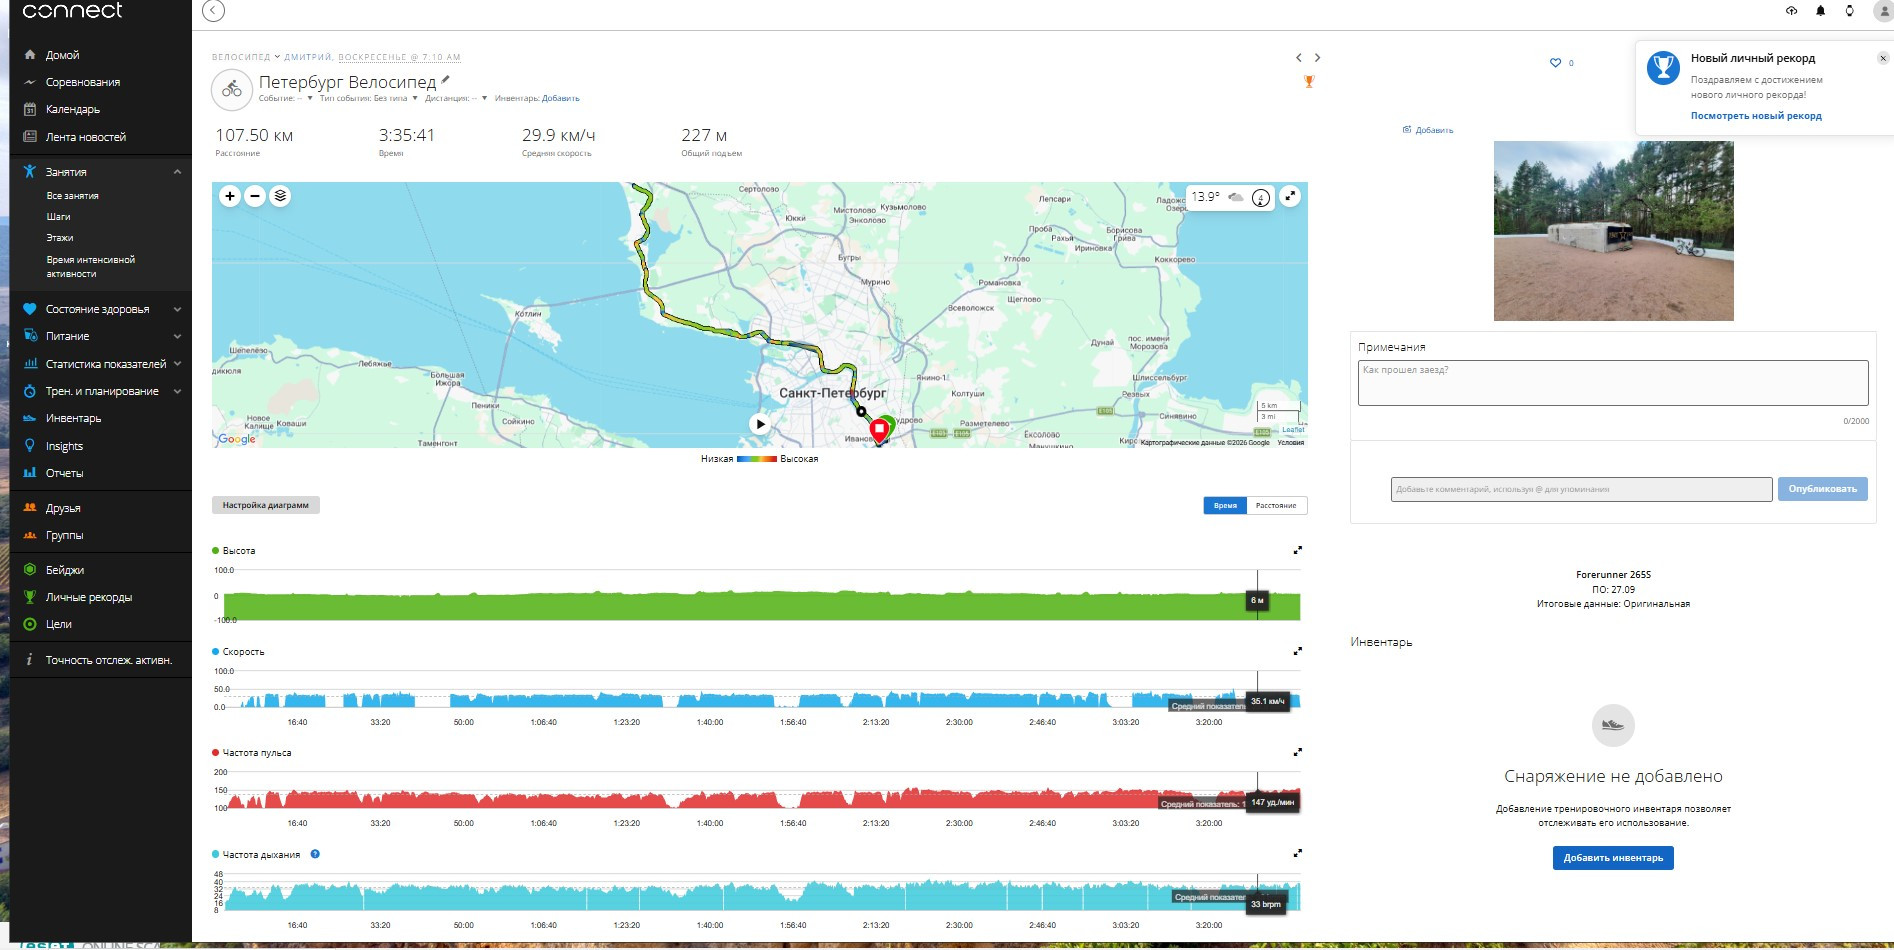Click the Примечания notes text field
Screen dimensions: 1894x950
click(1613, 383)
